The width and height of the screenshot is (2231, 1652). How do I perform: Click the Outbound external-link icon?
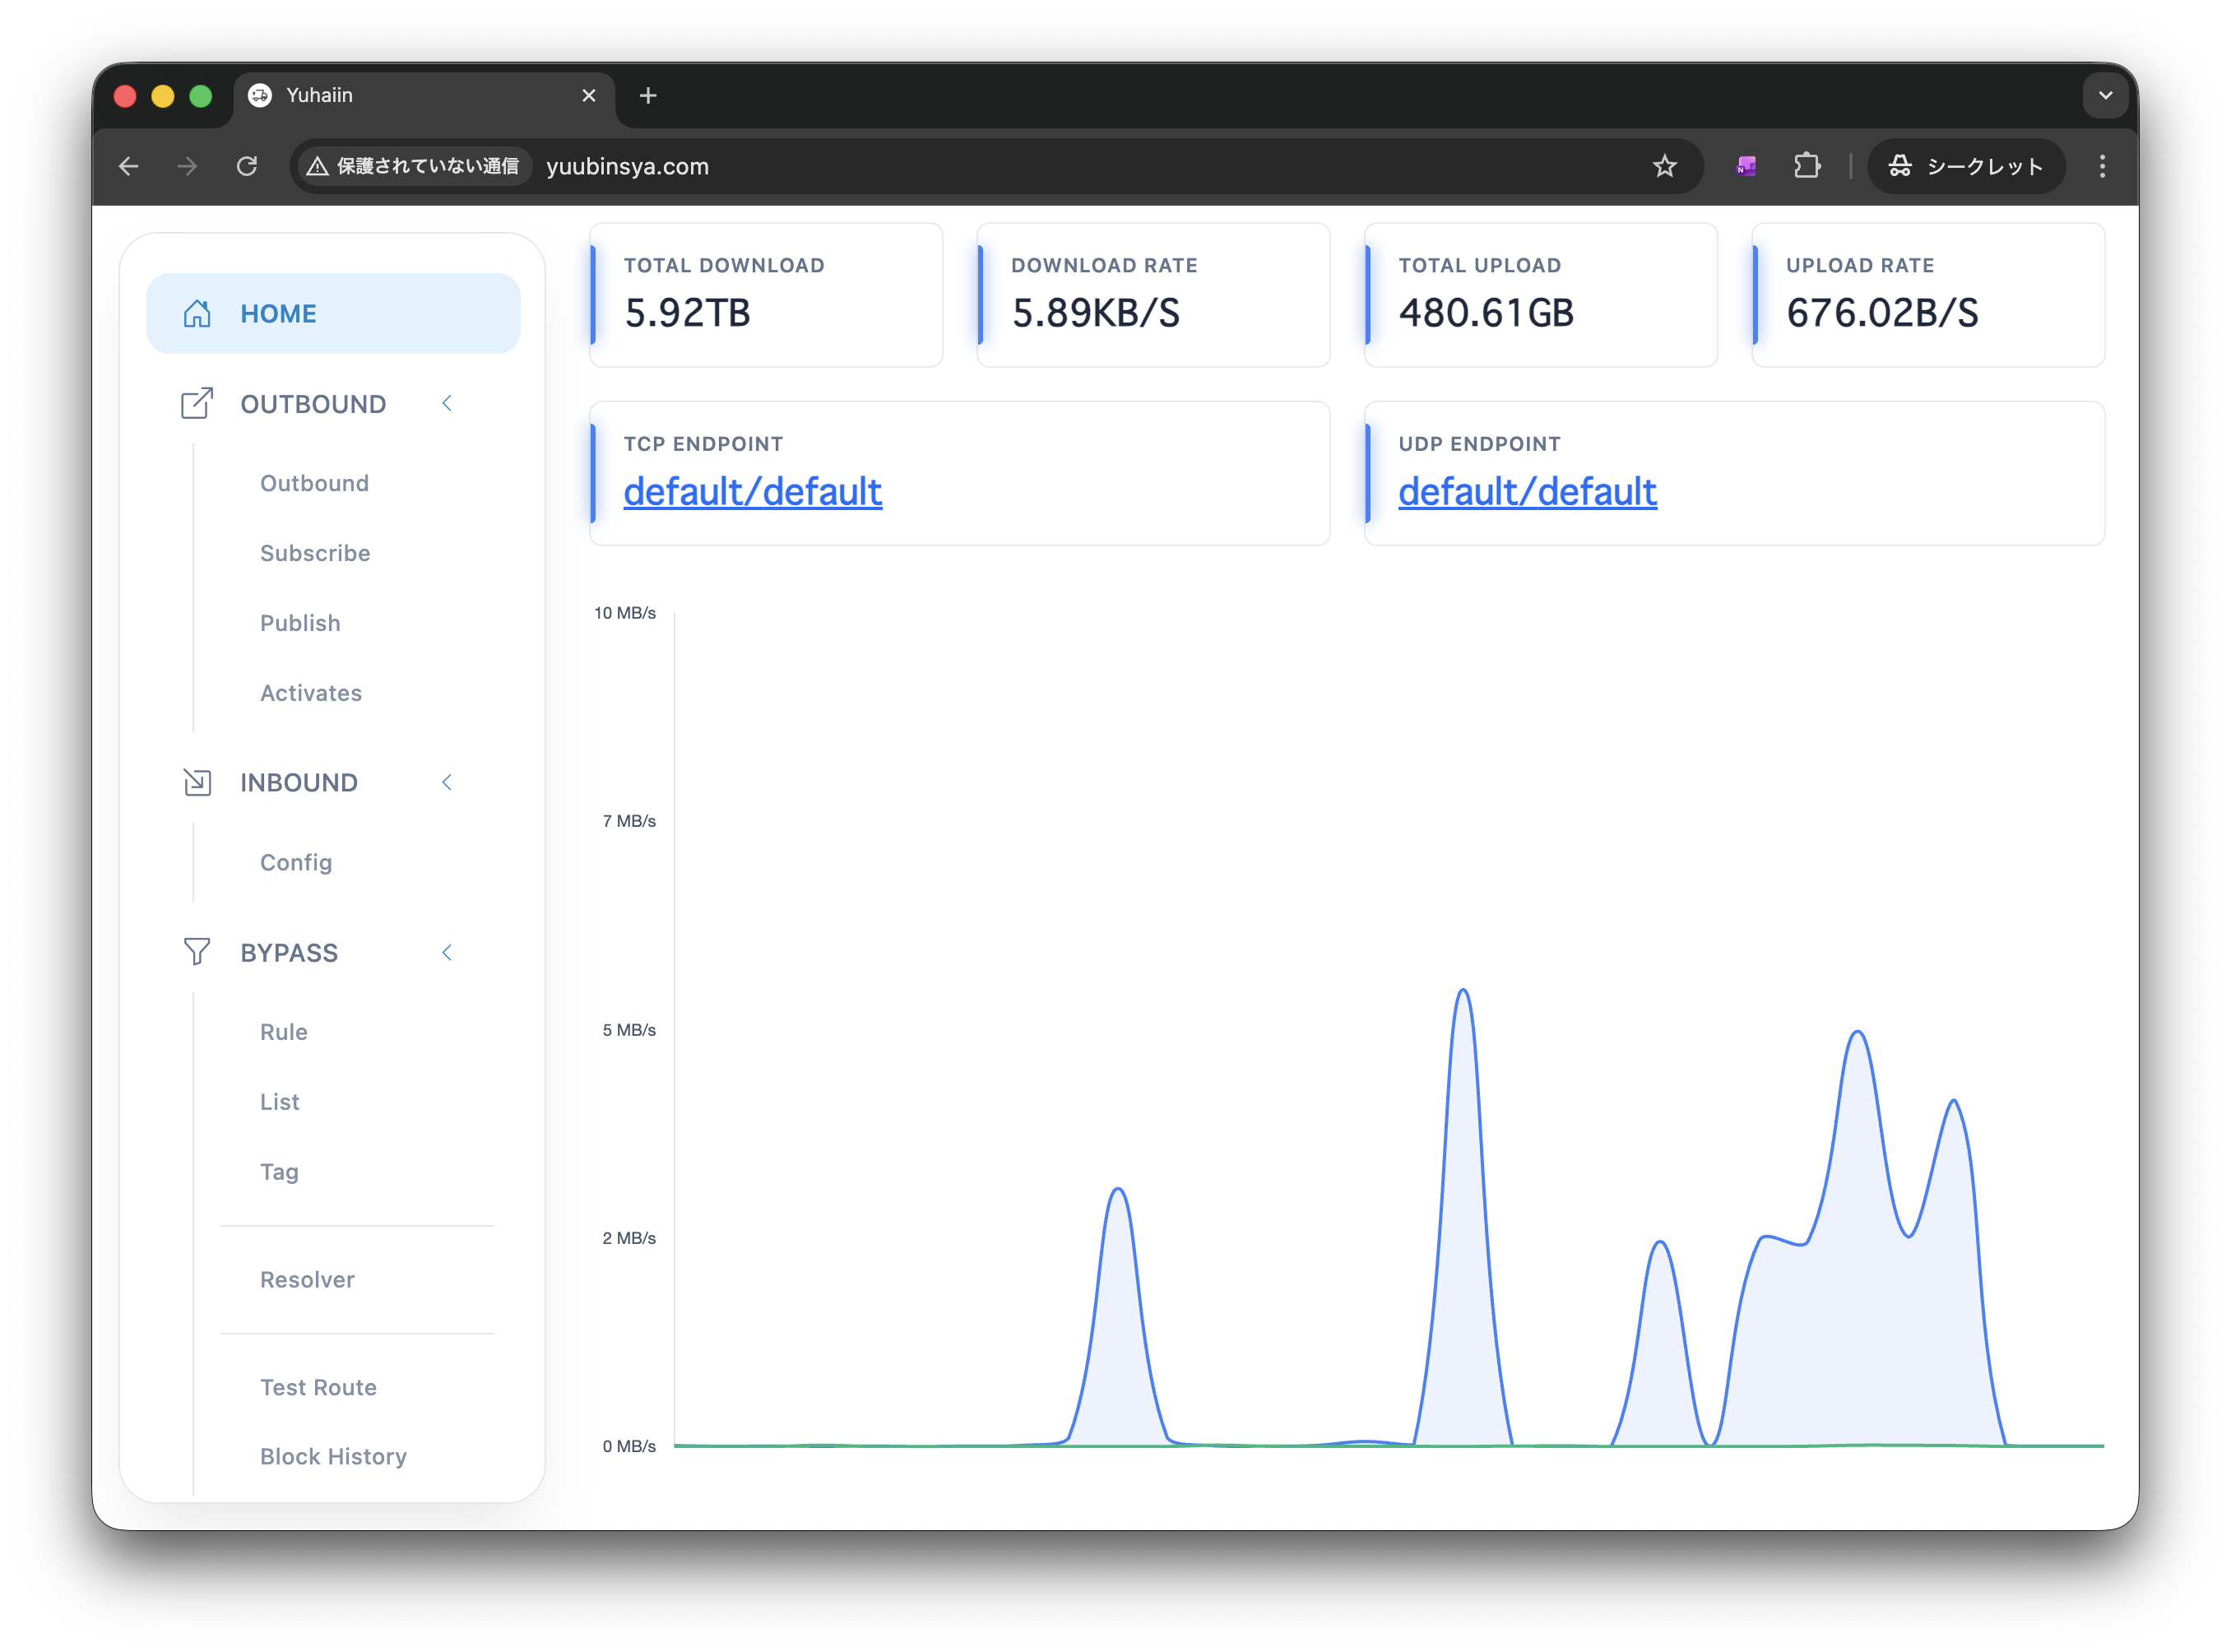coord(197,403)
